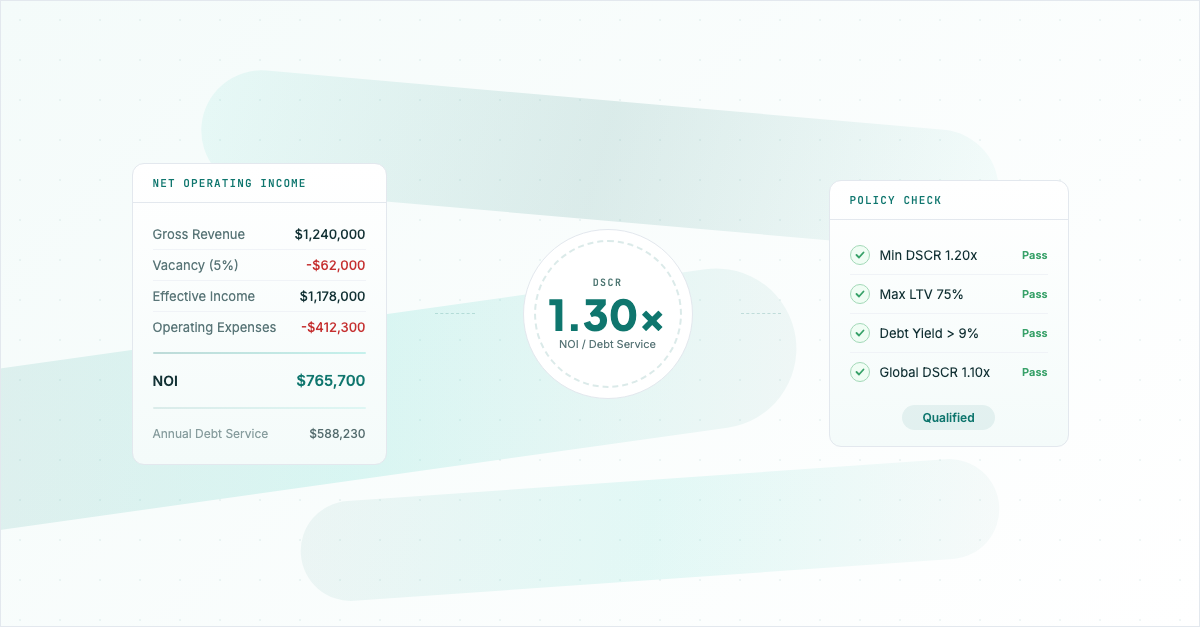Click the Global DSCR 1.10x check icon
Viewport: 1200px width, 627px height.
pyautogui.click(x=859, y=372)
